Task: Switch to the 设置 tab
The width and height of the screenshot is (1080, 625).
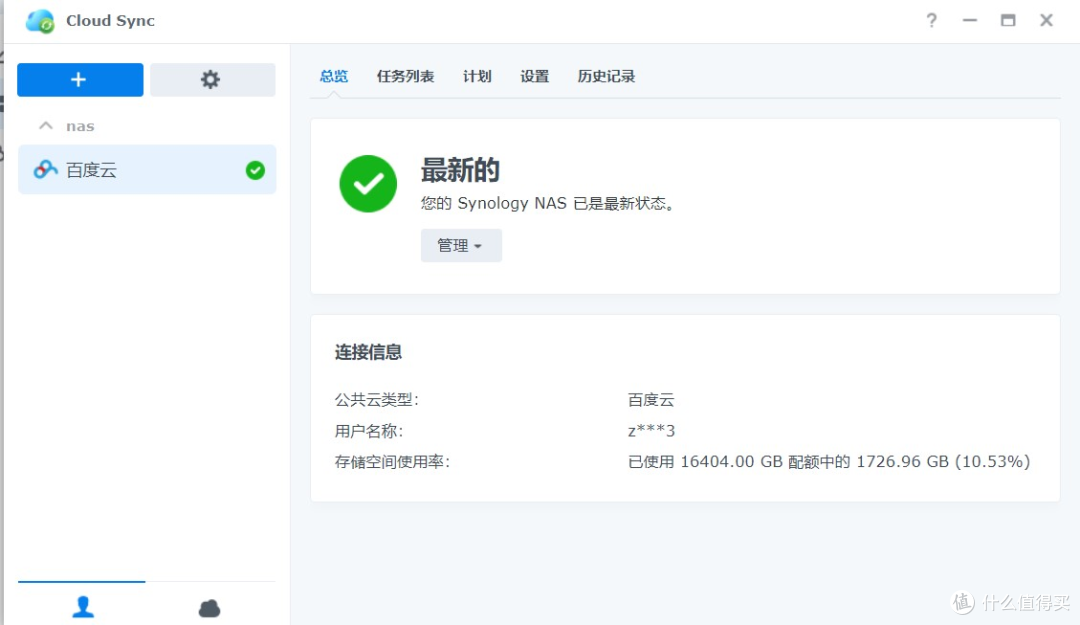Action: pos(534,76)
